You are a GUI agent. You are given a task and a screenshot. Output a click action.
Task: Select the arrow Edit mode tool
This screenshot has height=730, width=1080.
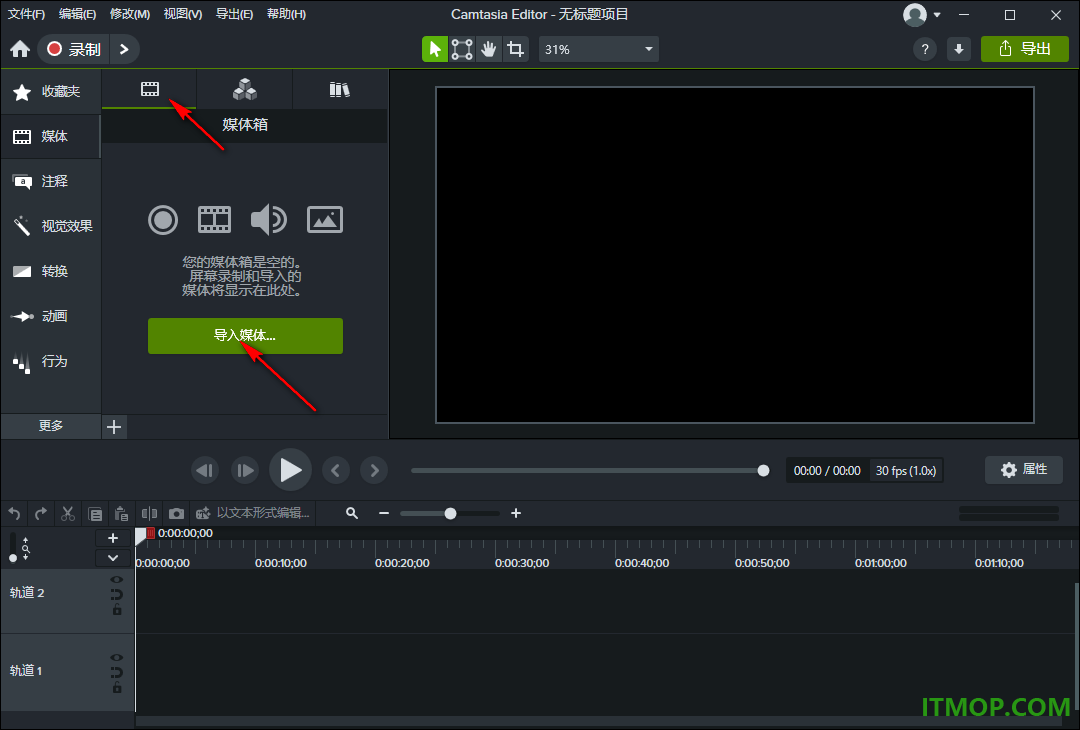[x=435, y=49]
